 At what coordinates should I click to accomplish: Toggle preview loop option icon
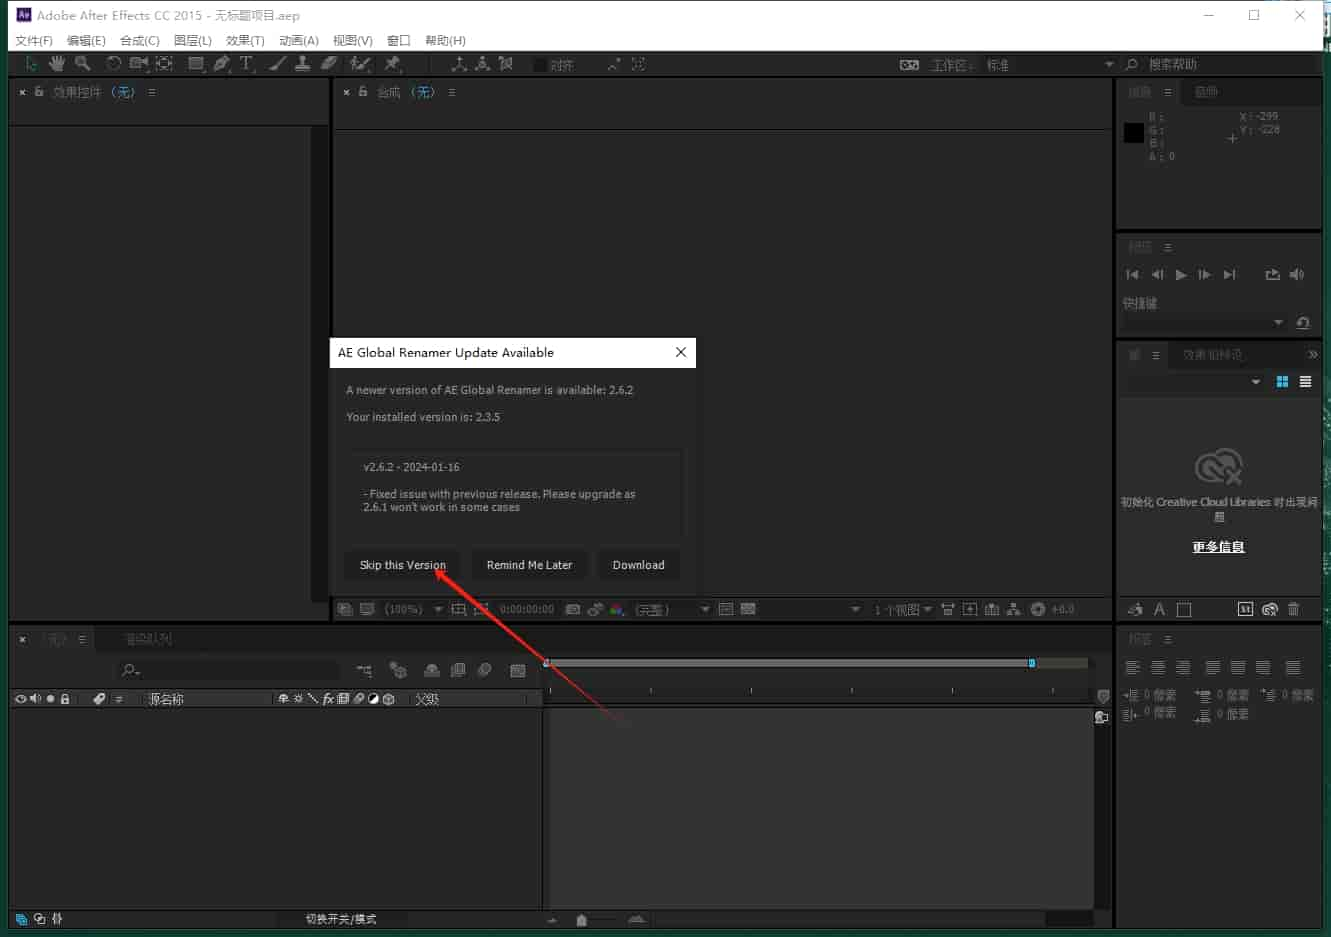1272,275
